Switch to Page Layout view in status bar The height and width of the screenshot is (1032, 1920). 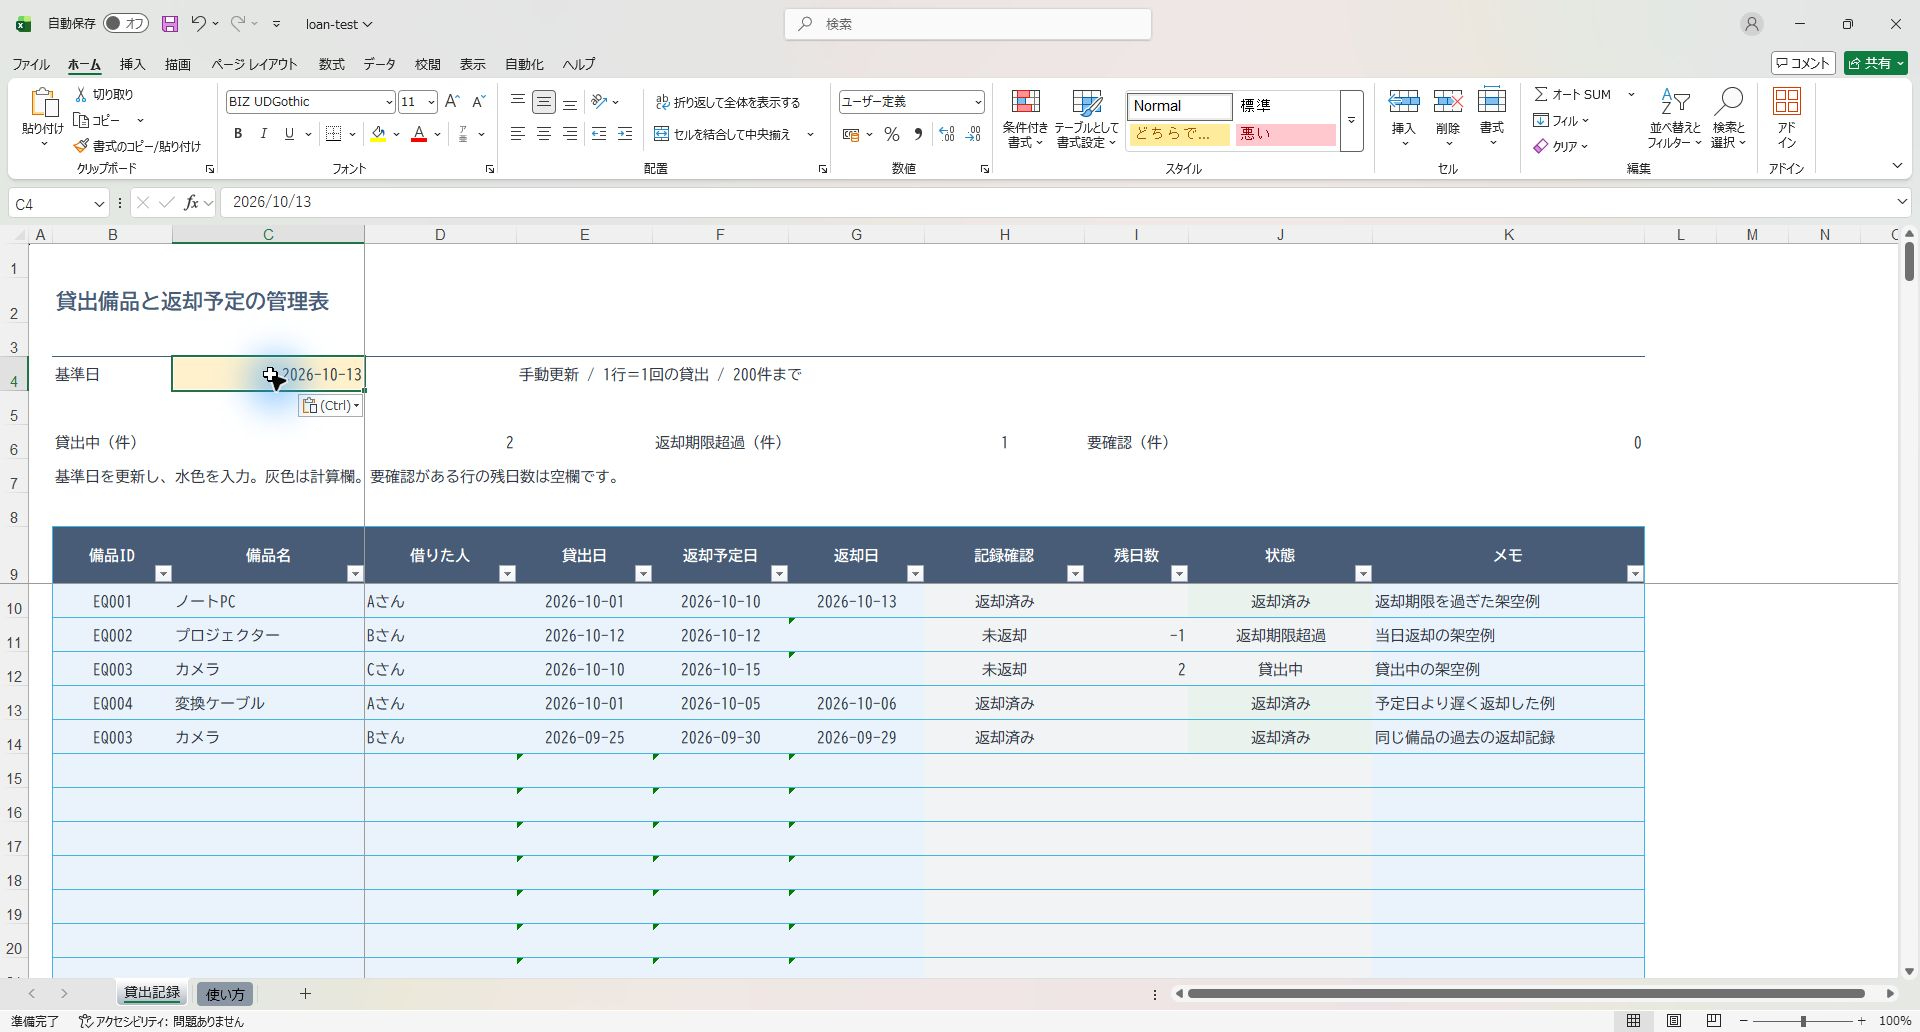(1673, 1021)
